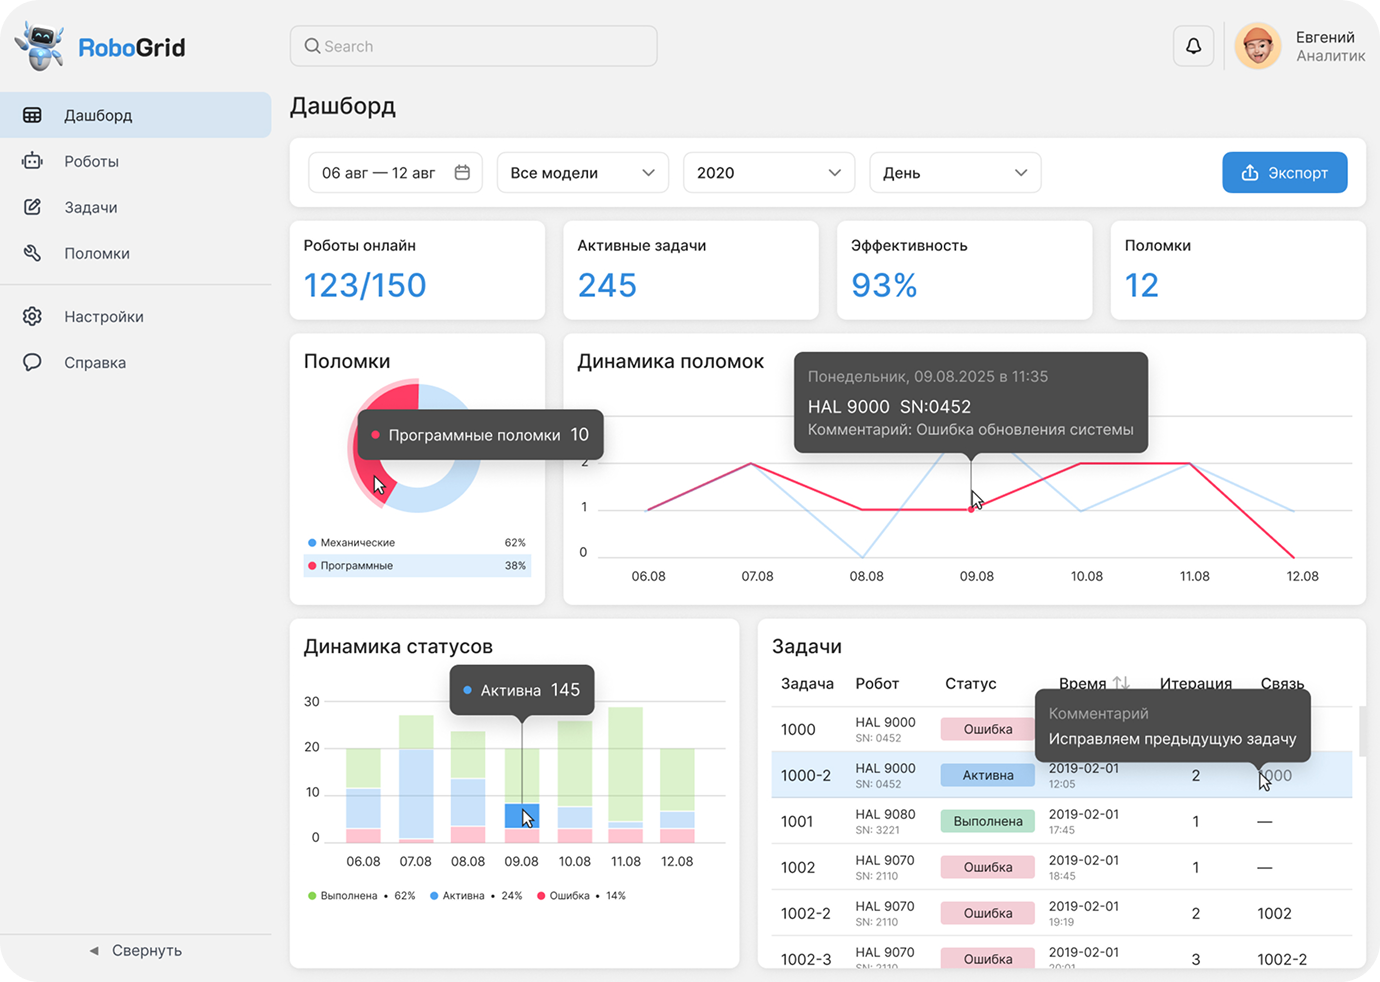
Task: Collapse the sidebar with Свернуть
Action: pos(136,950)
